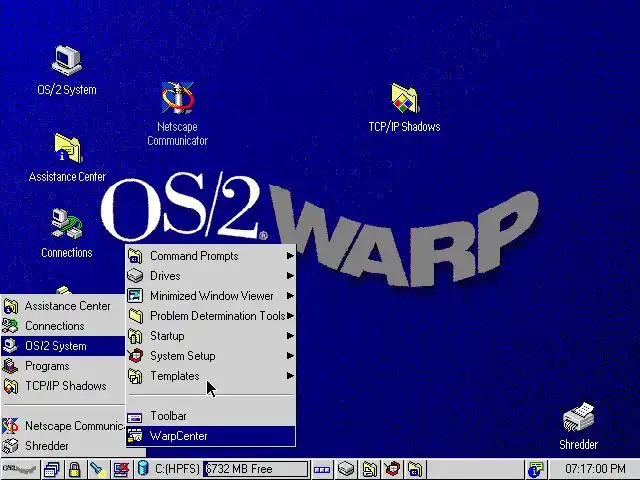Select OS/2 System in the WarpCenter menu

click(63, 346)
